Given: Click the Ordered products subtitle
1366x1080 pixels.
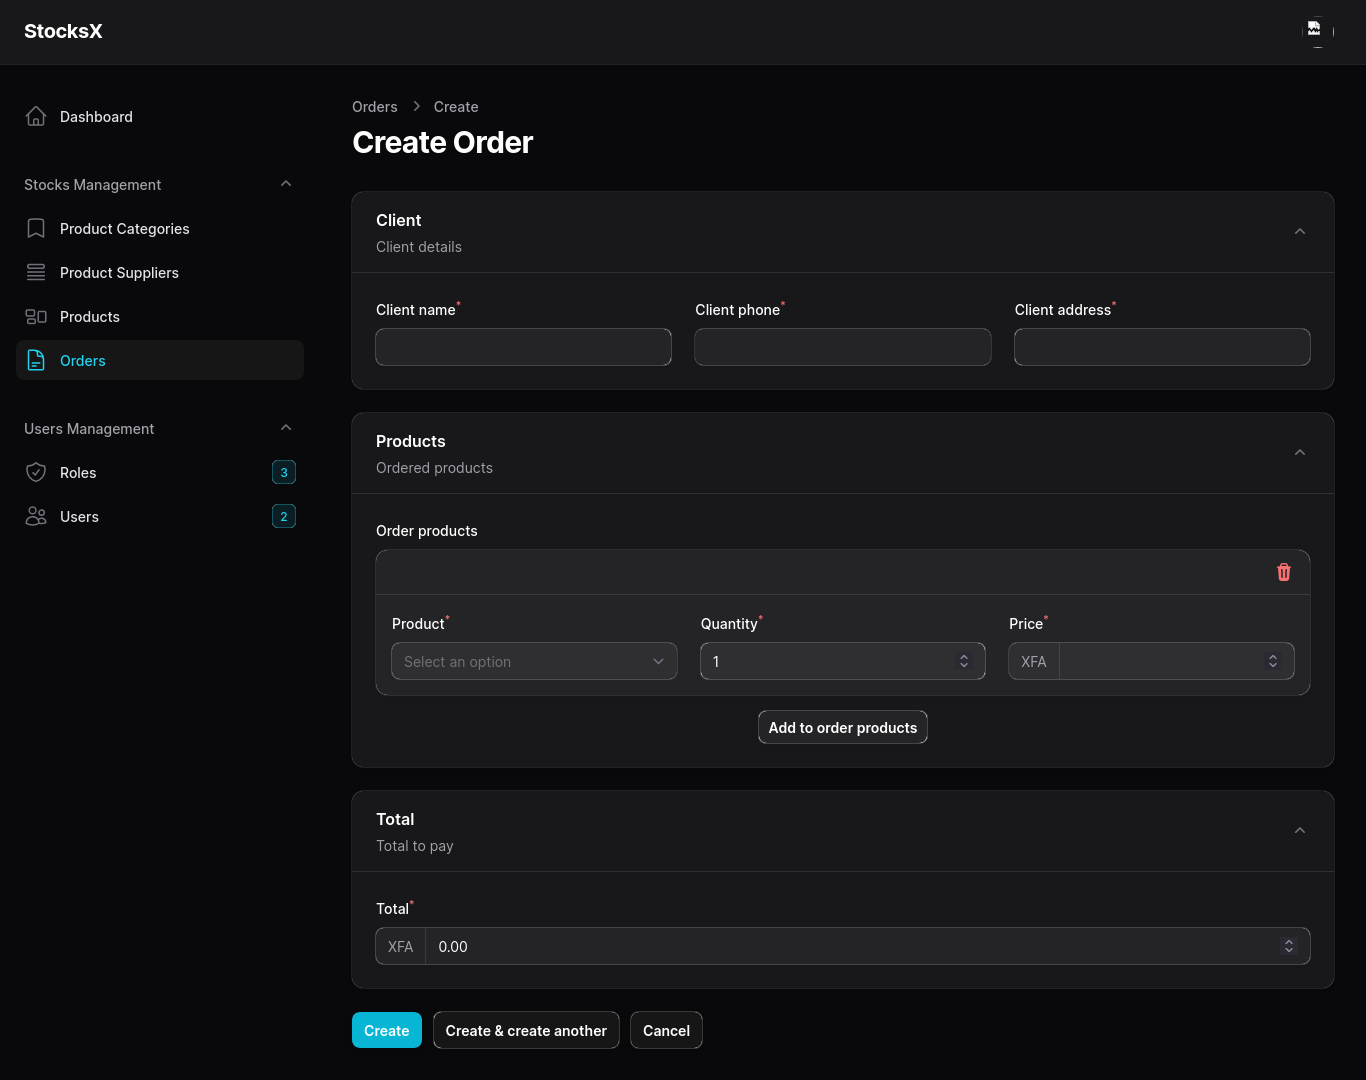Looking at the screenshot, I should [434, 468].
